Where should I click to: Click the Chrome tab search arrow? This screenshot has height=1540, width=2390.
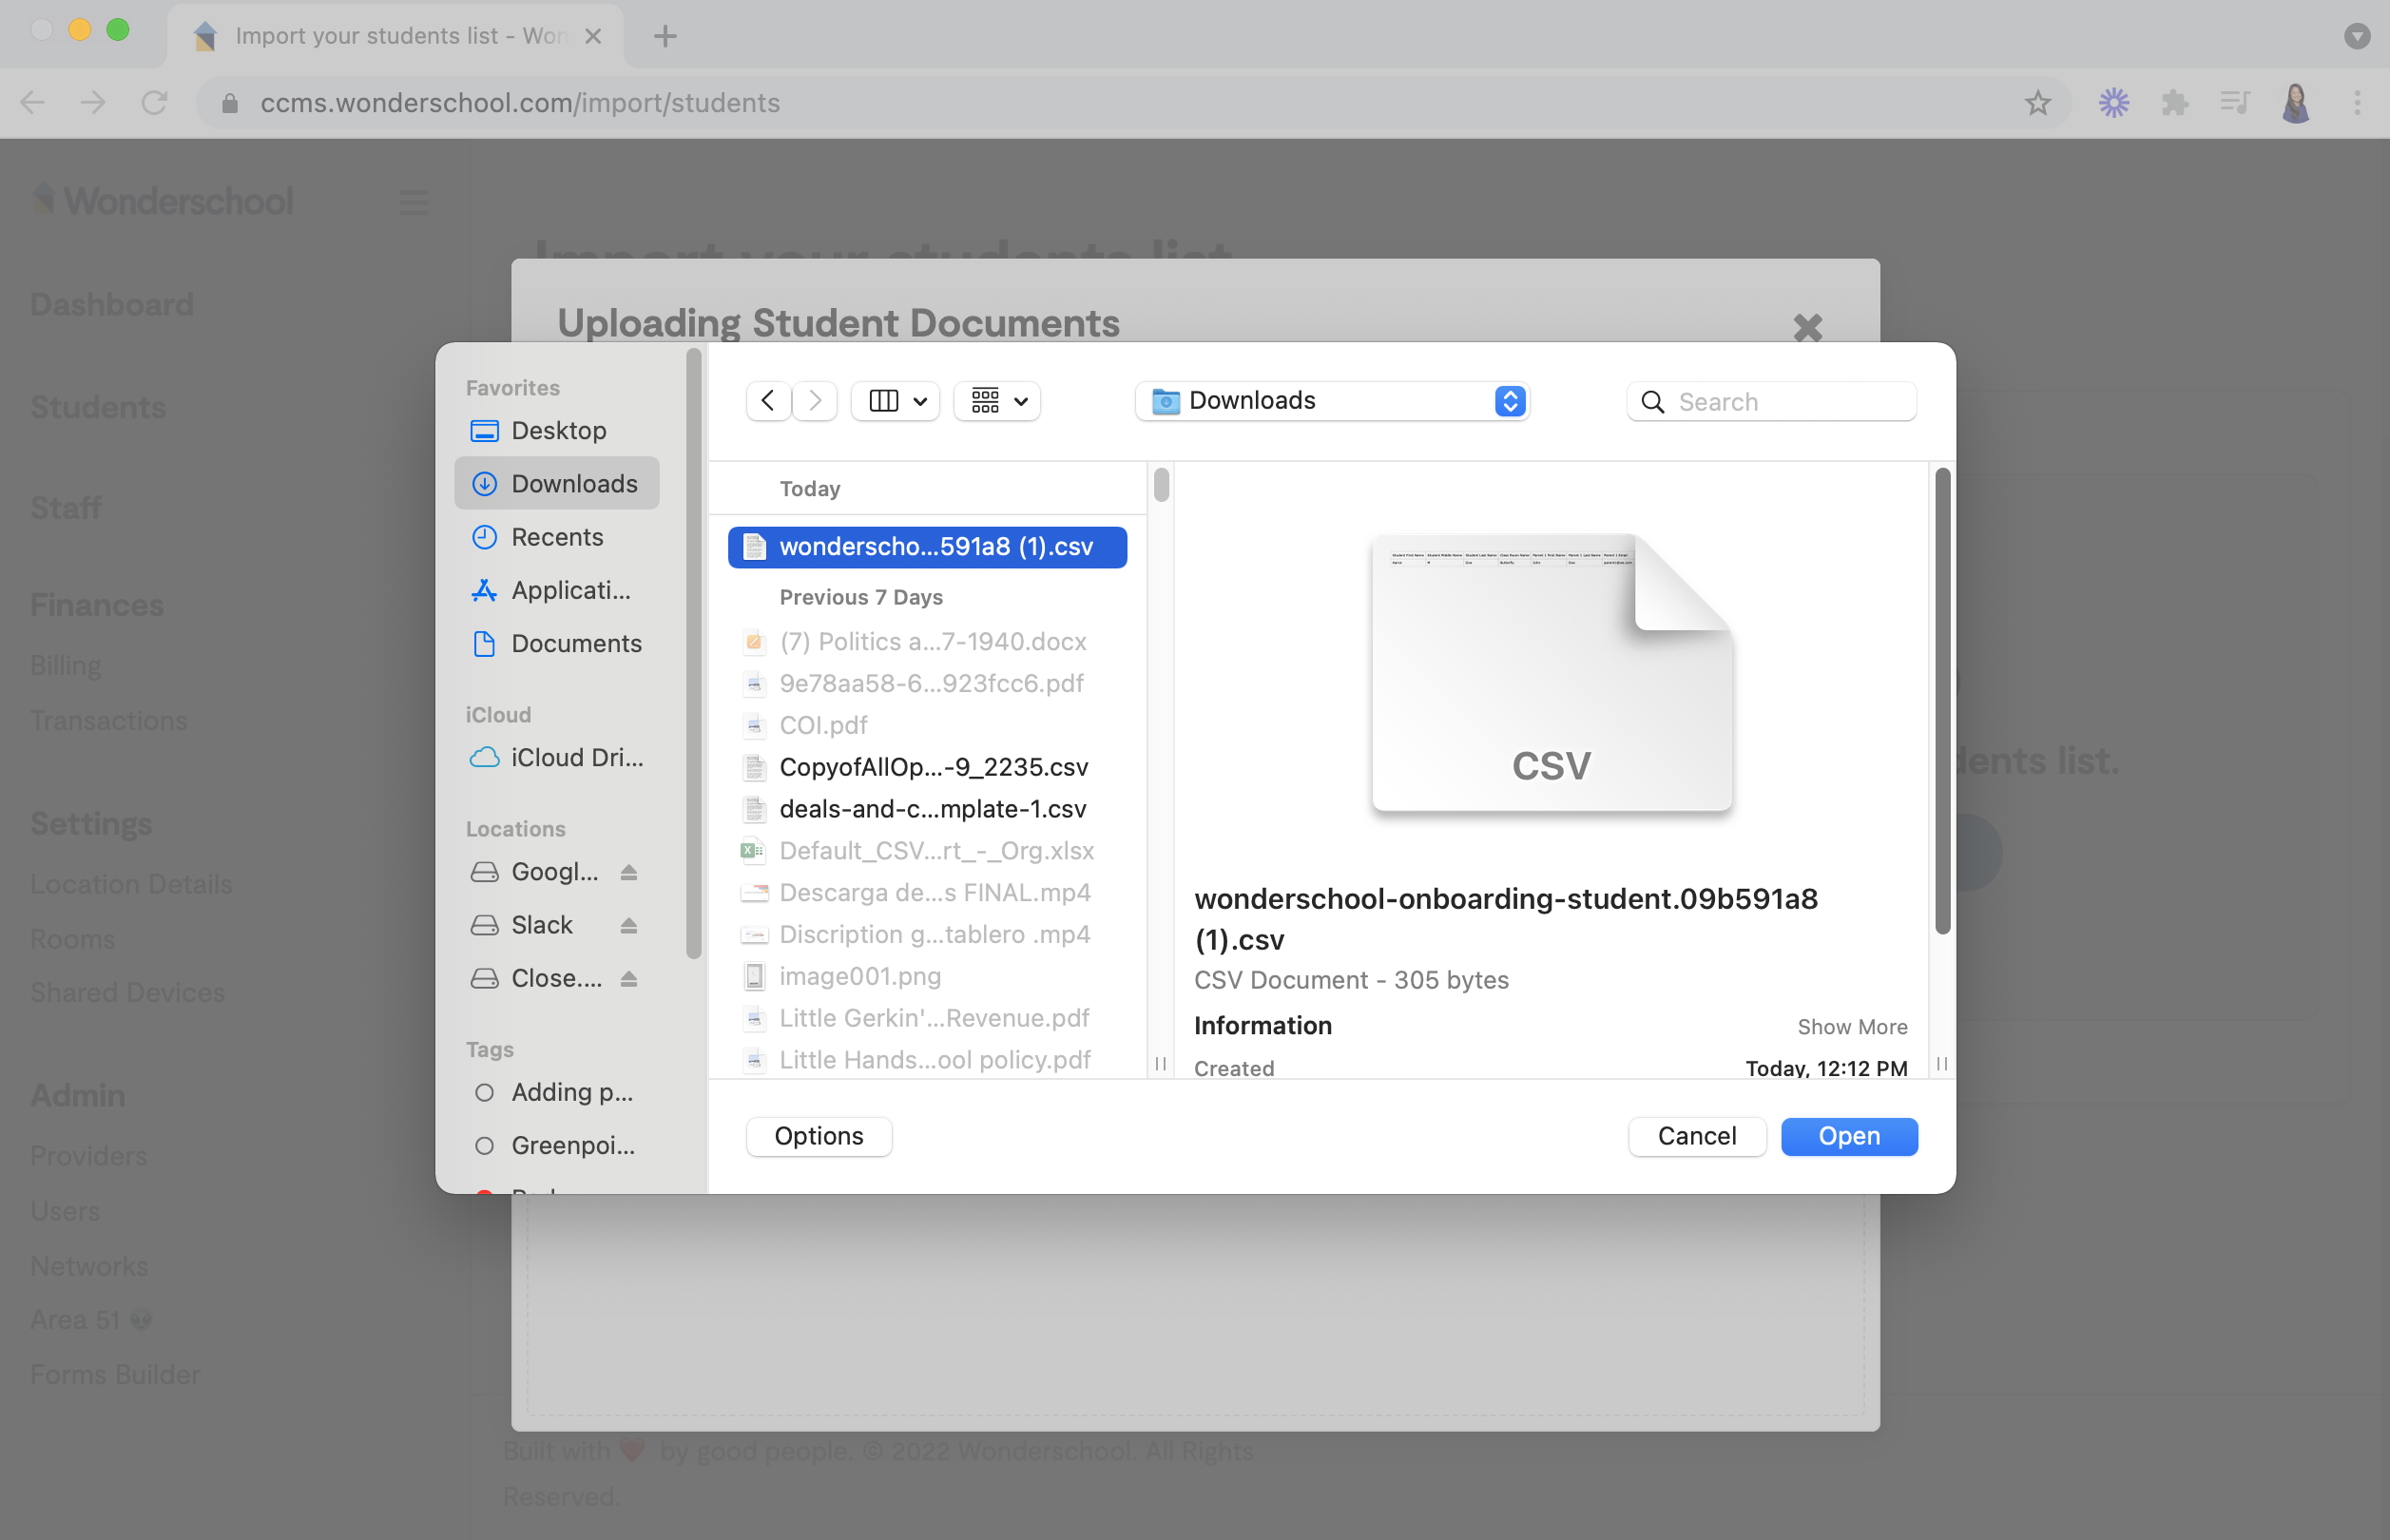coord(2357,36)
